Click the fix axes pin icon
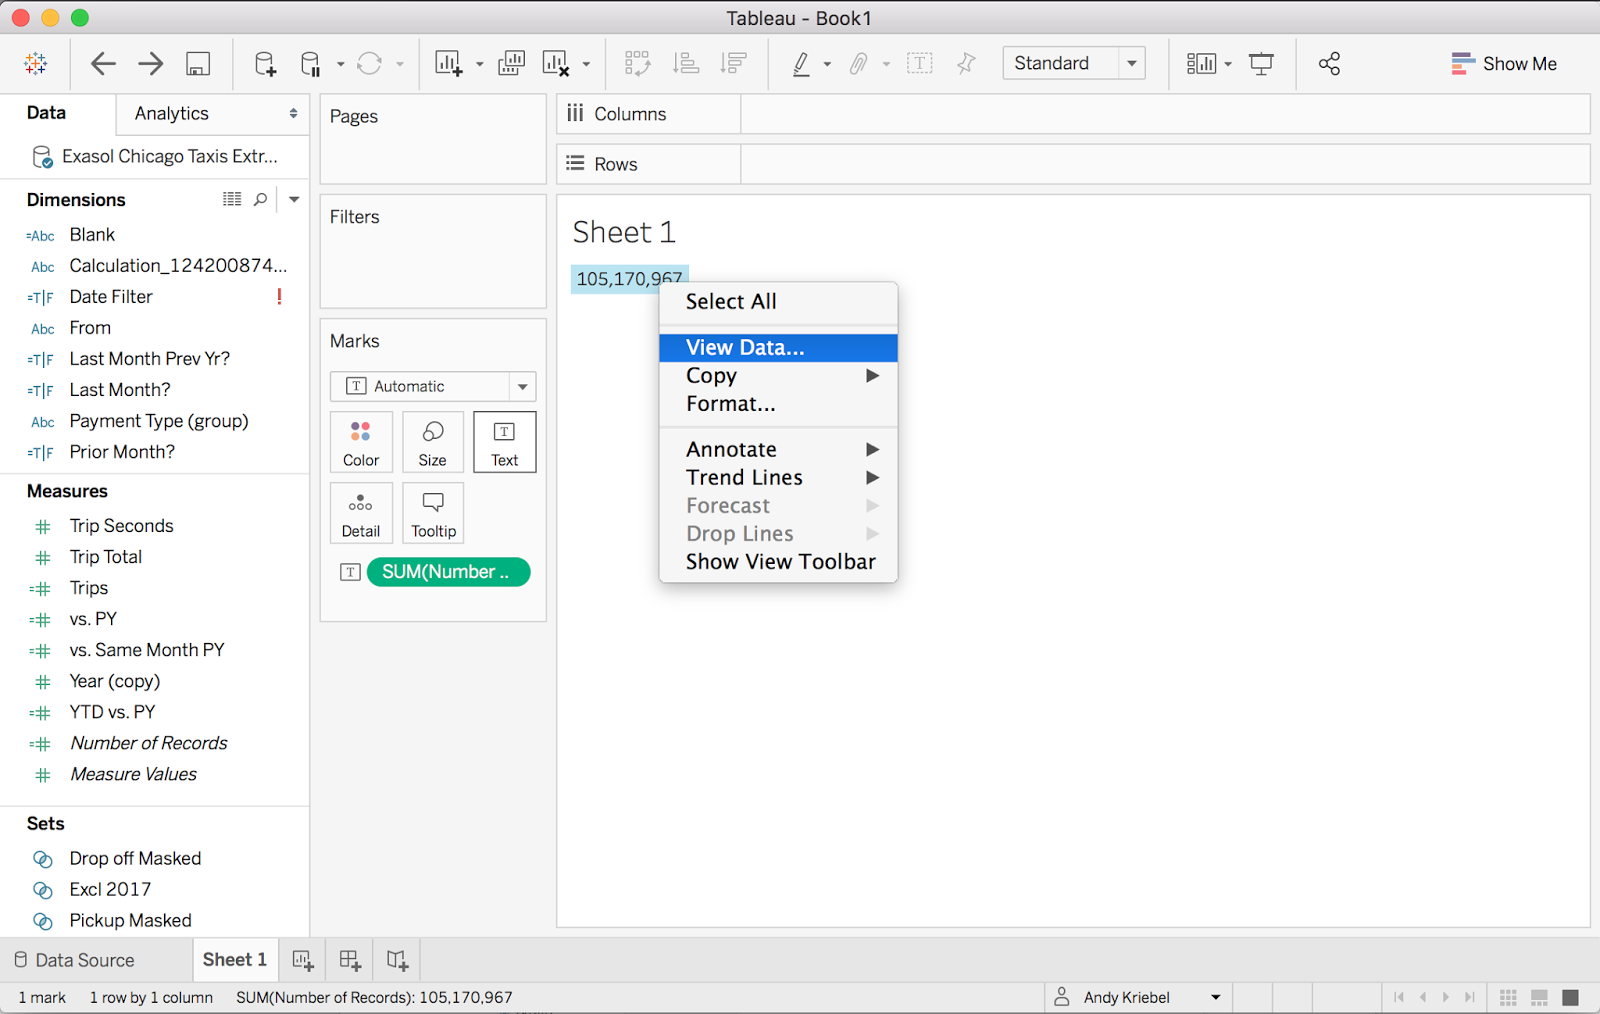The height and width of the screenshot is (1014, 1600). pos(966,64)
